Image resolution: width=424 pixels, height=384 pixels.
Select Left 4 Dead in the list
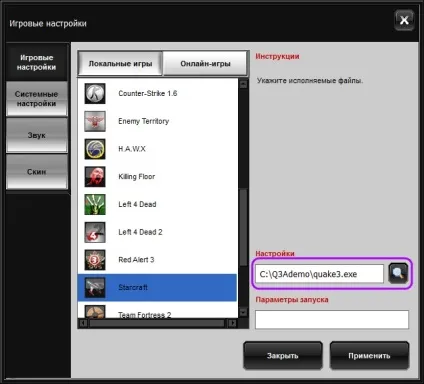158,204
